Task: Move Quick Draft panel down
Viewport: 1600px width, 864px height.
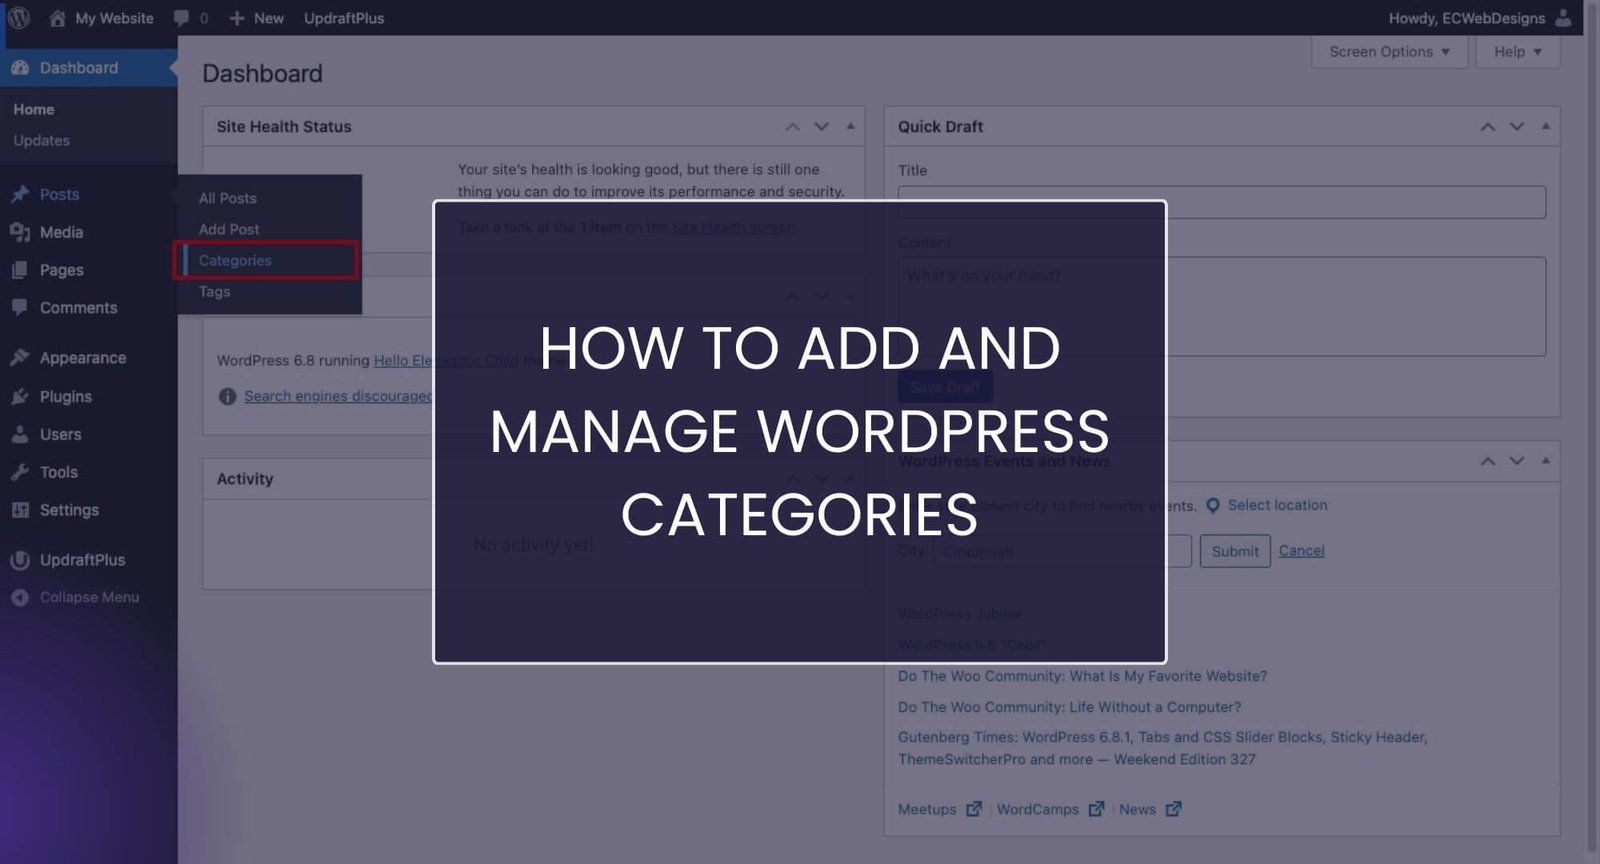Action: click(x=1517, y=127)
